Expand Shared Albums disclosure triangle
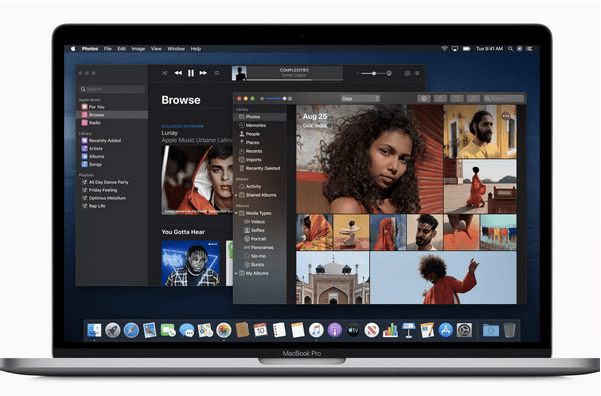The image size is (601, 396). point(236,195)
